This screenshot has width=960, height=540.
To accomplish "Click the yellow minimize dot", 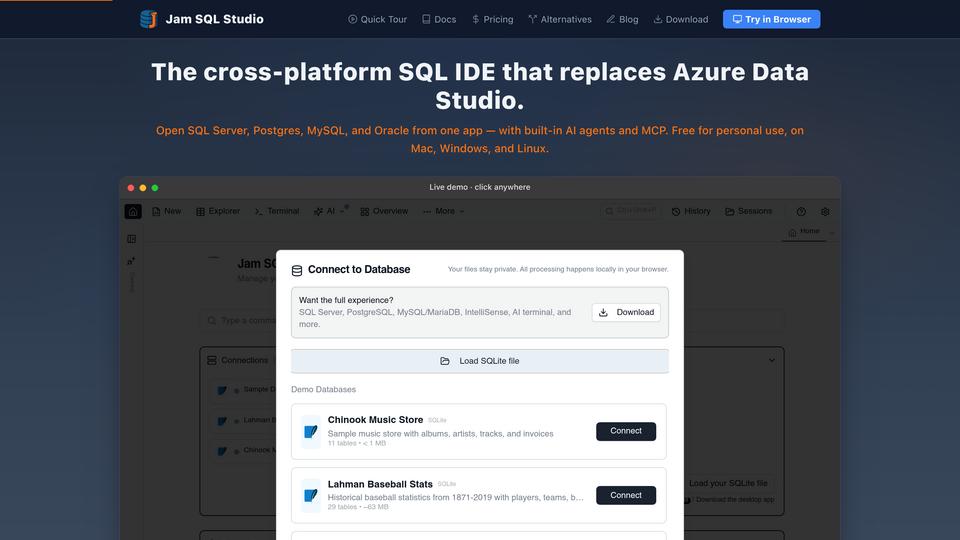I will tap(143, 188).
